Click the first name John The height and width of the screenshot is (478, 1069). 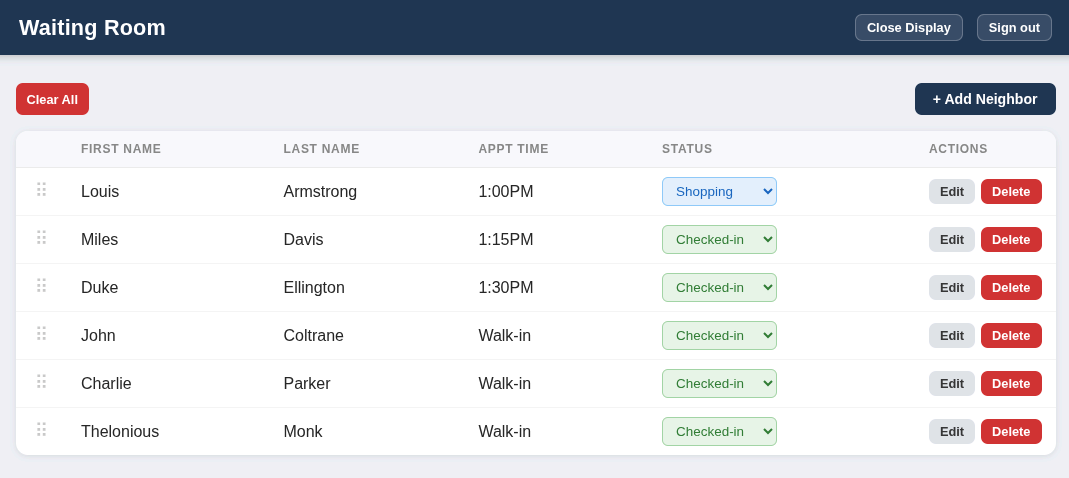pyautogui.click(x=98, y=335)
